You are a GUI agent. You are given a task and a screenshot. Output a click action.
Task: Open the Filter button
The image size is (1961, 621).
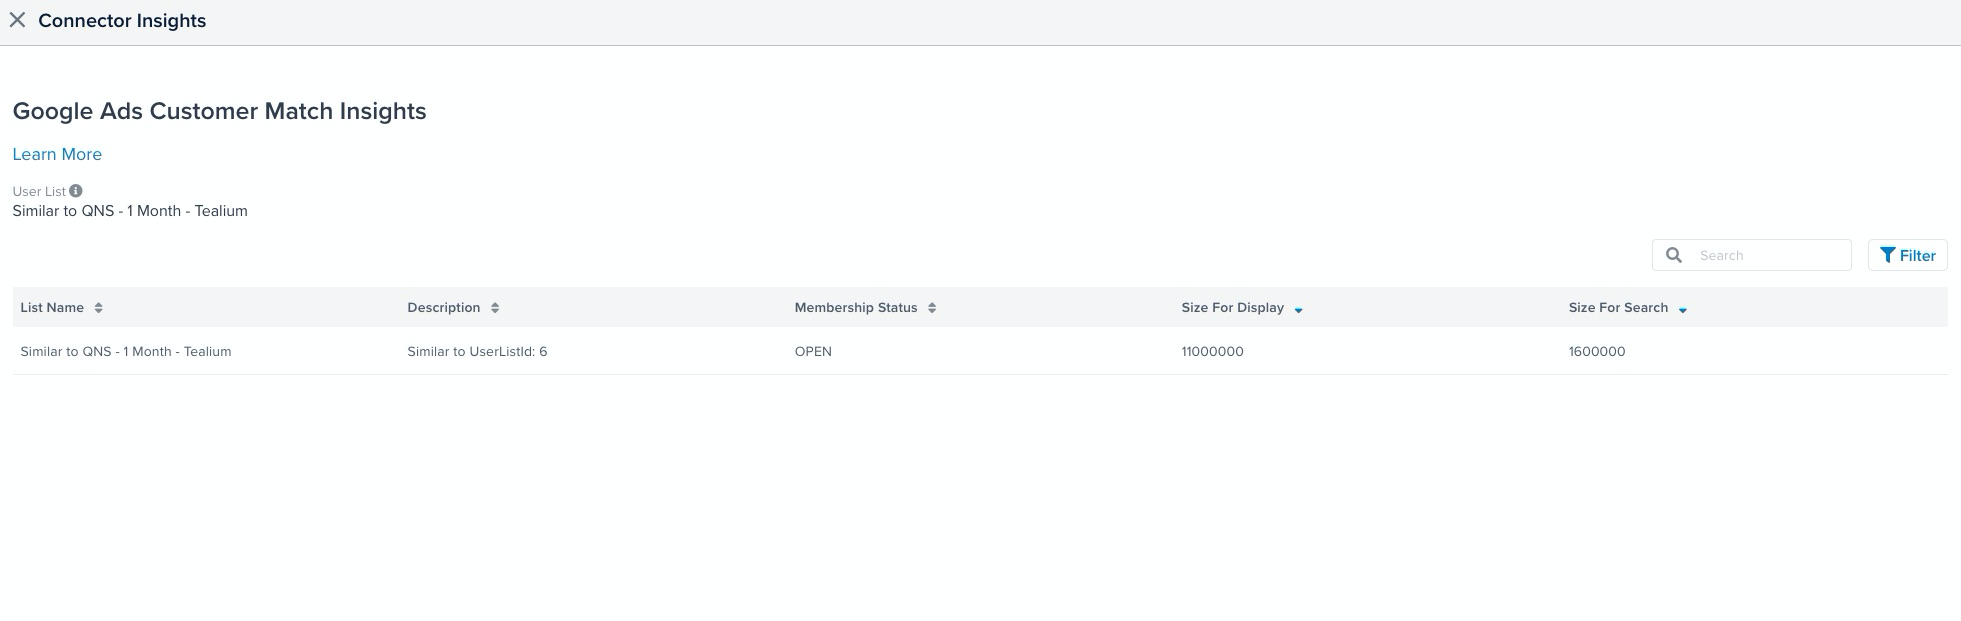(x=1907, y=255)
